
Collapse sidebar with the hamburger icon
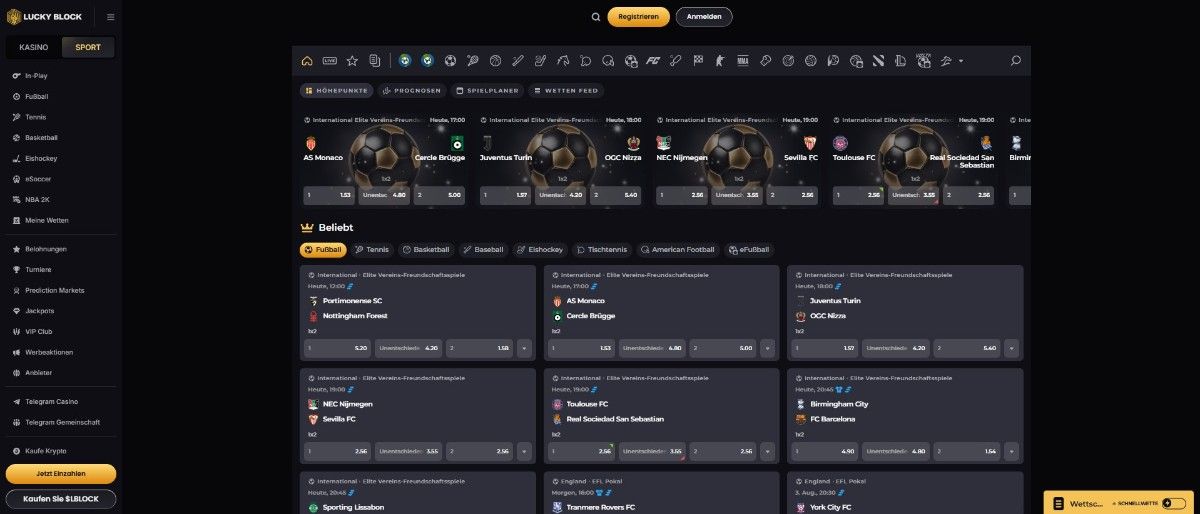(110, 17)
